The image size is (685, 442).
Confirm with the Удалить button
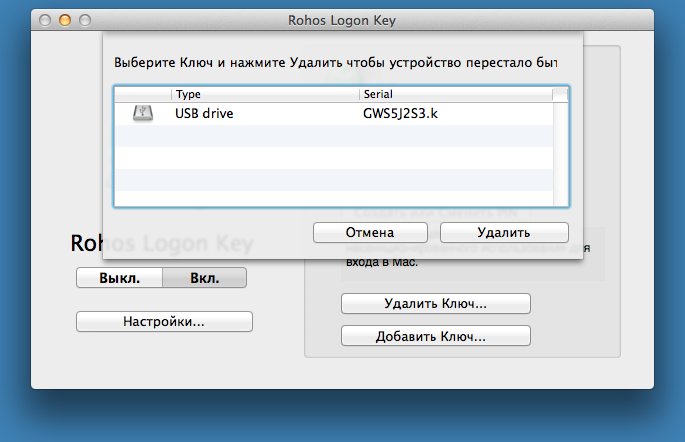[504, 232]
